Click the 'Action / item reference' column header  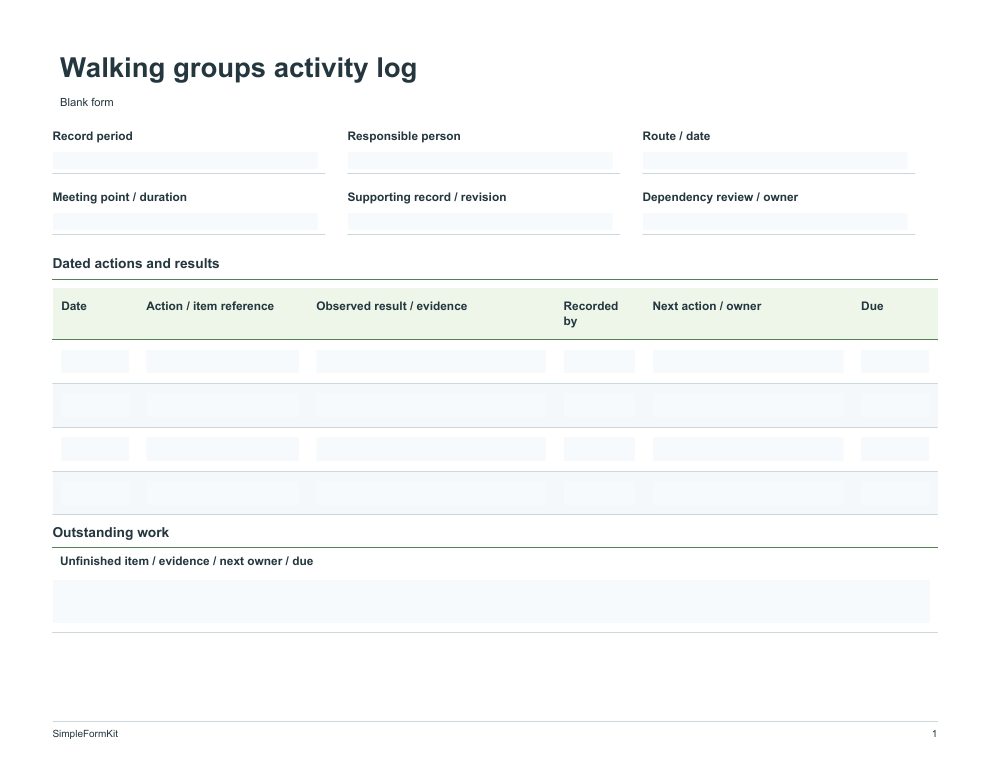point(210,306)
